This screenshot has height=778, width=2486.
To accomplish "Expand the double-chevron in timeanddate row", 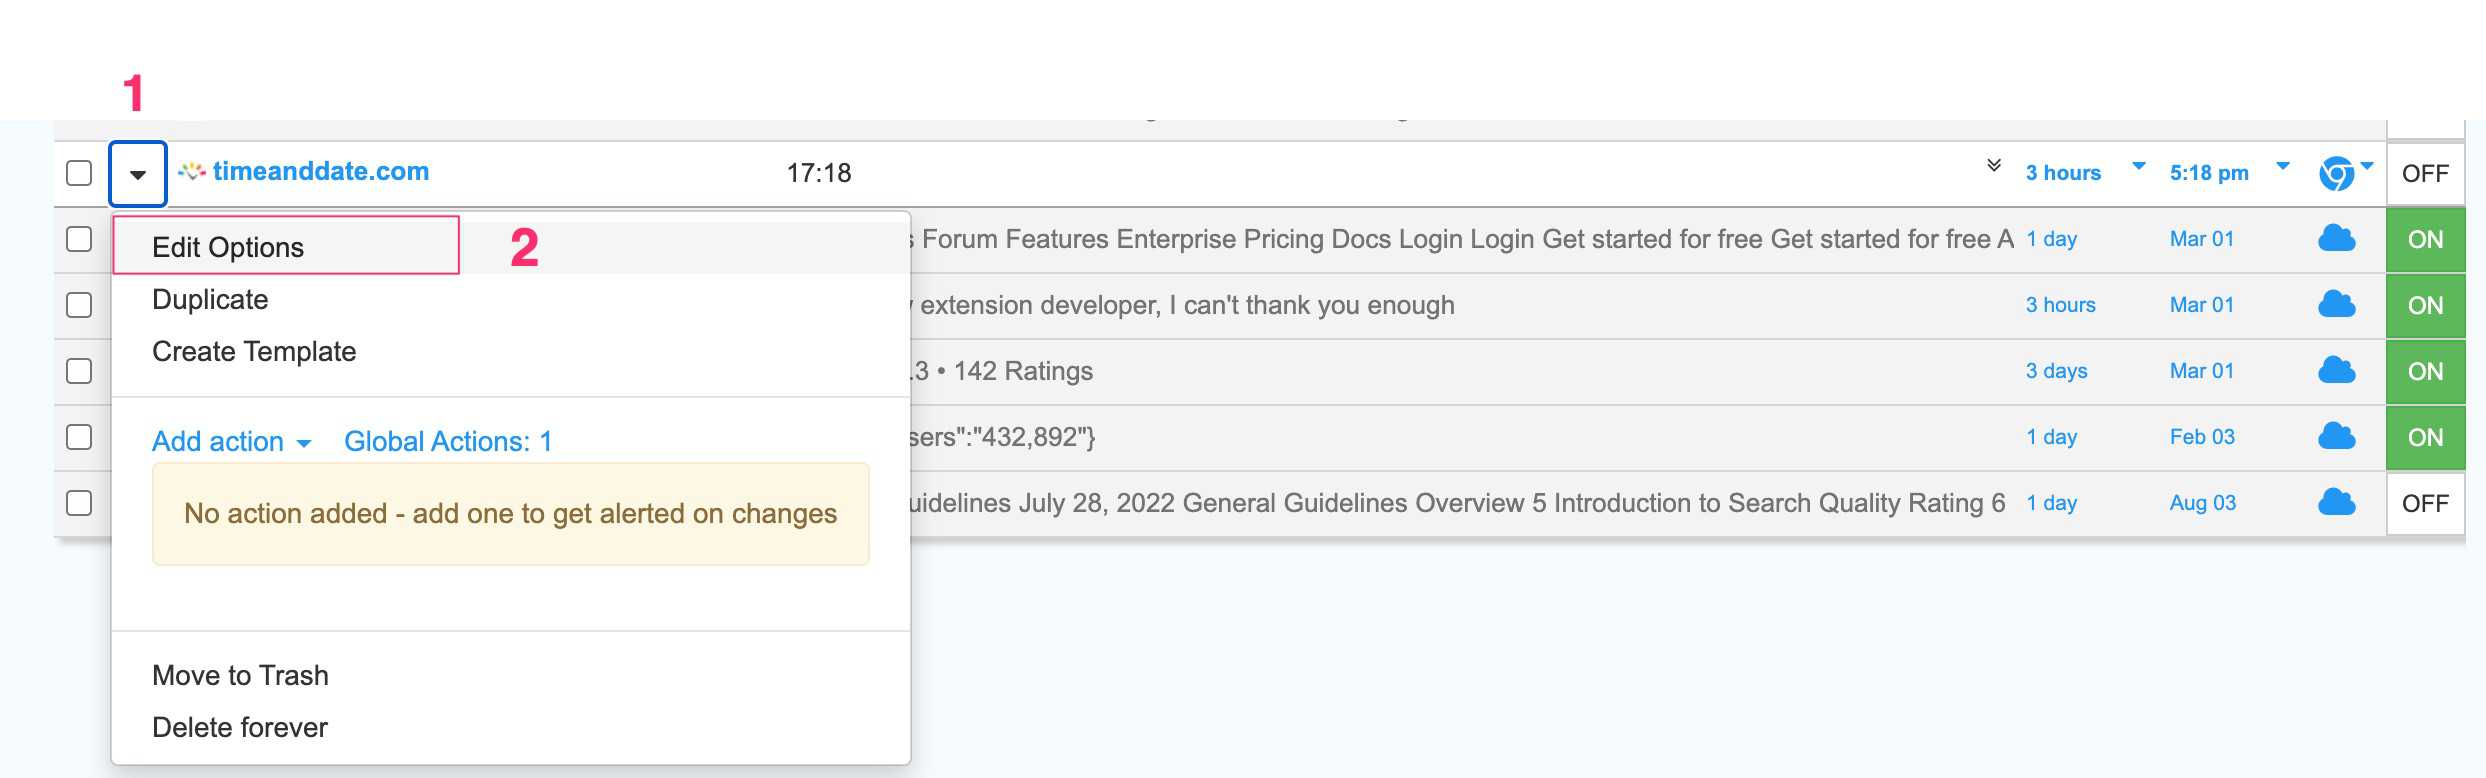I will pyautogui.click(x=1993, y=166).
